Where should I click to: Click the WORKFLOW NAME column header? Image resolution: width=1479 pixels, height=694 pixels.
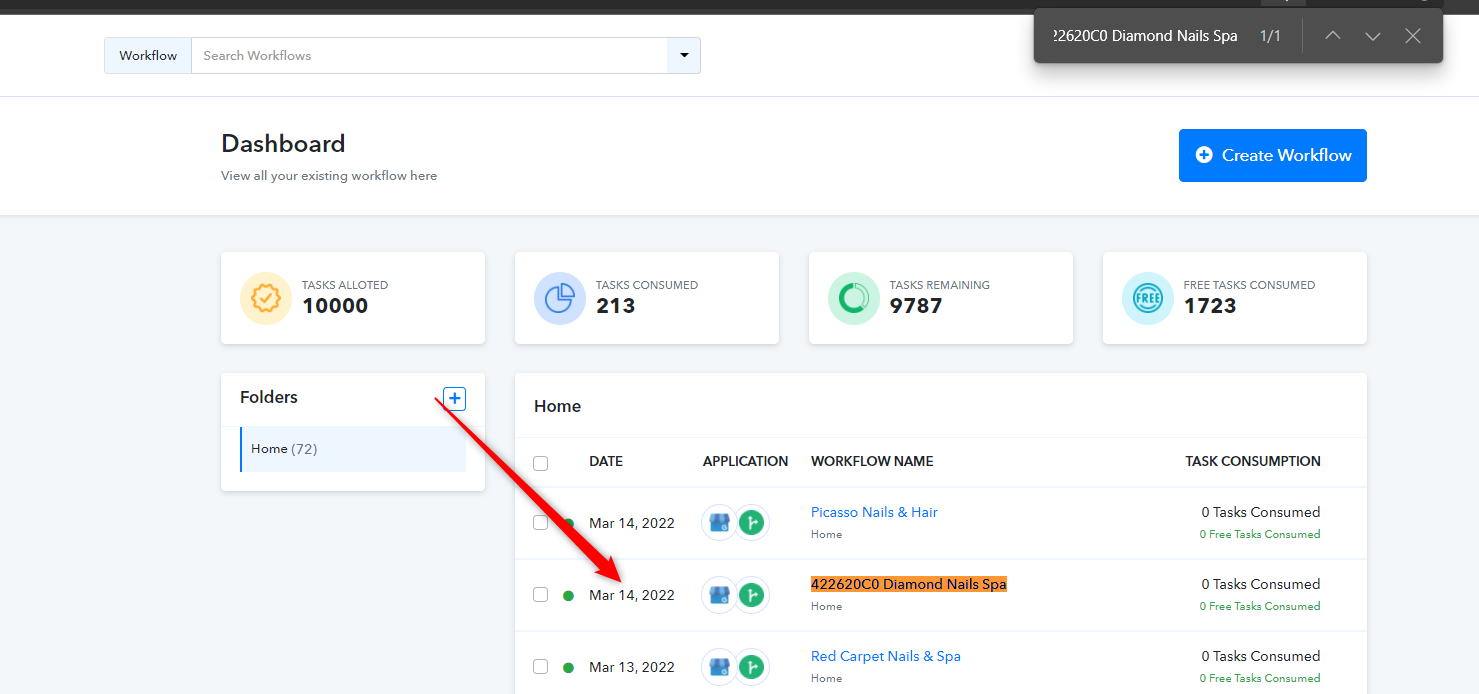(x=872, y=461)
